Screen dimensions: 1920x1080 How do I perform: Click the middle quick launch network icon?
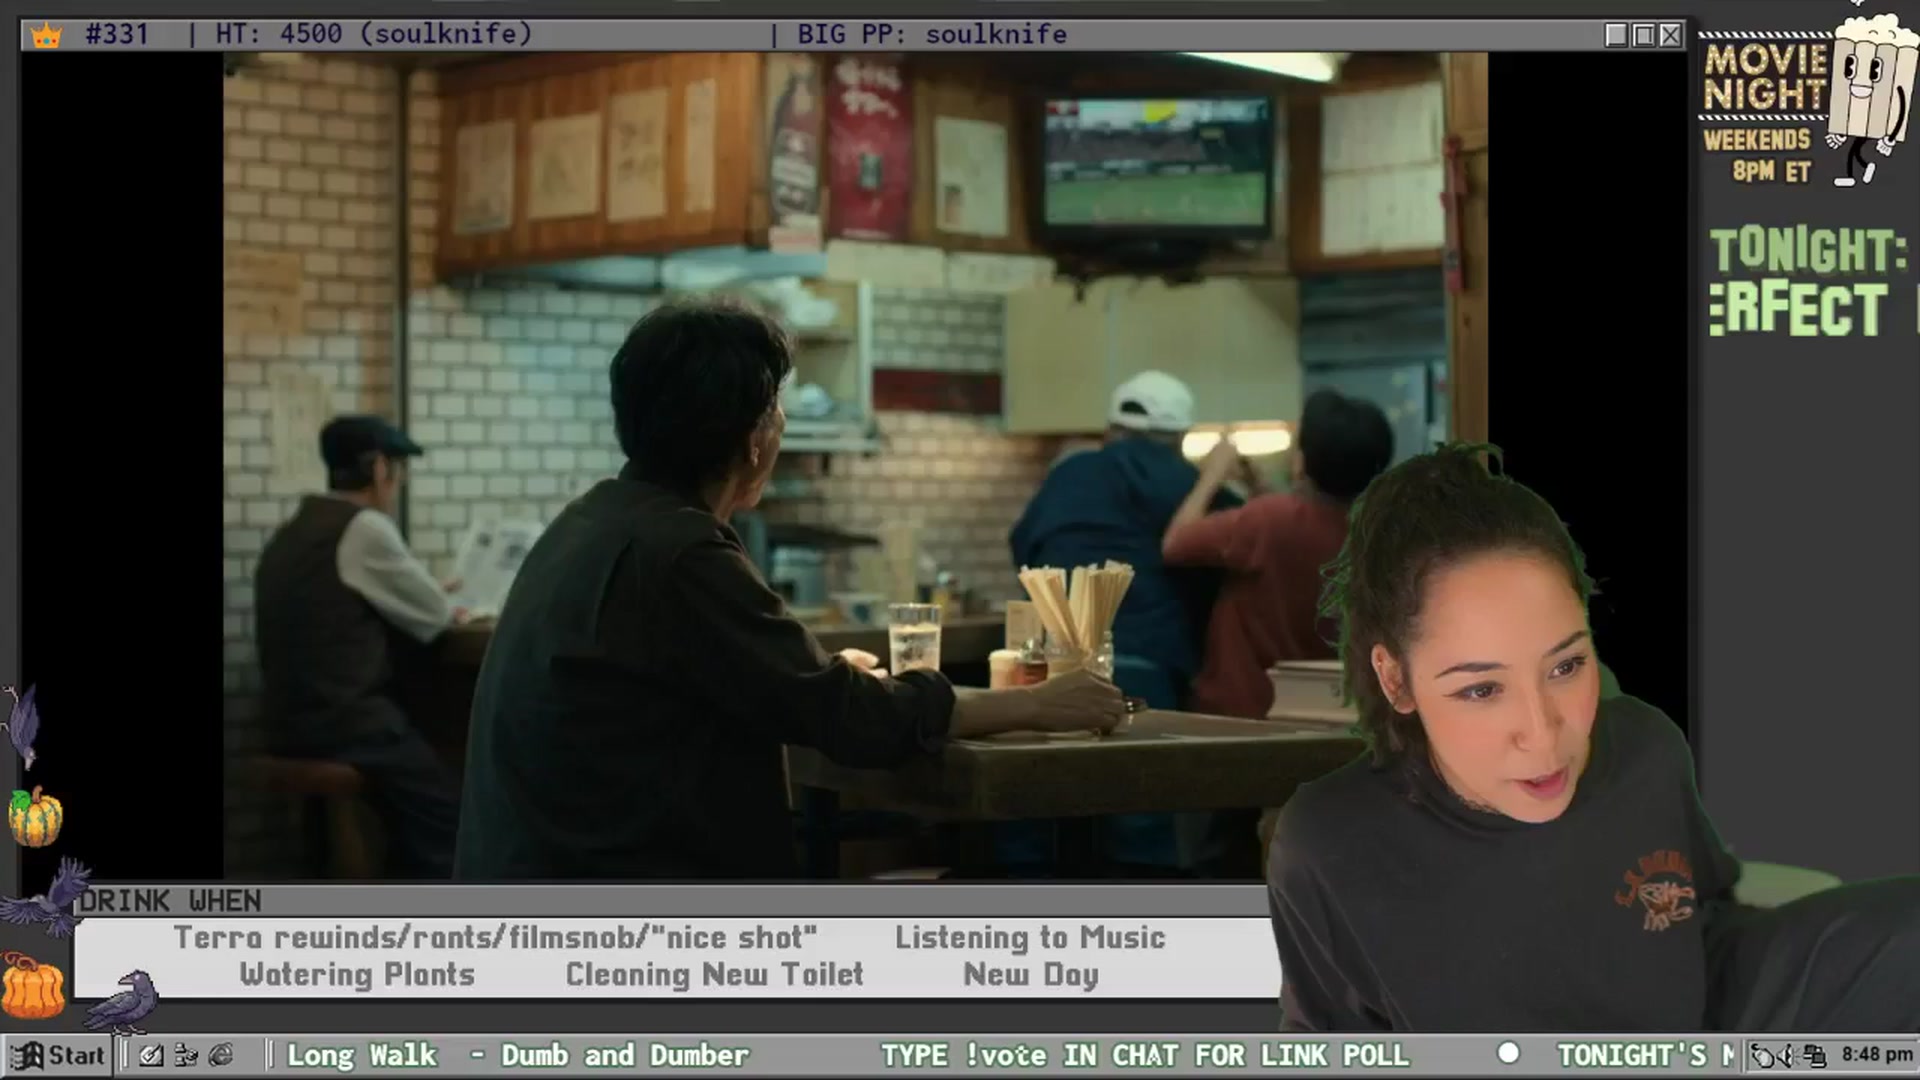point(186,1055)
